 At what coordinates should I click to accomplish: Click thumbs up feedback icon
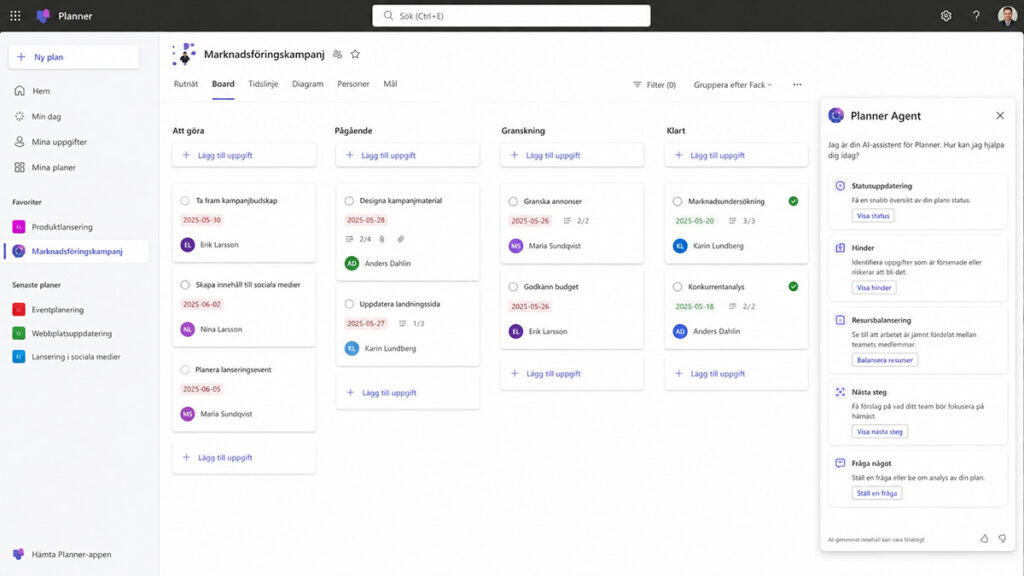coord(984,539)
